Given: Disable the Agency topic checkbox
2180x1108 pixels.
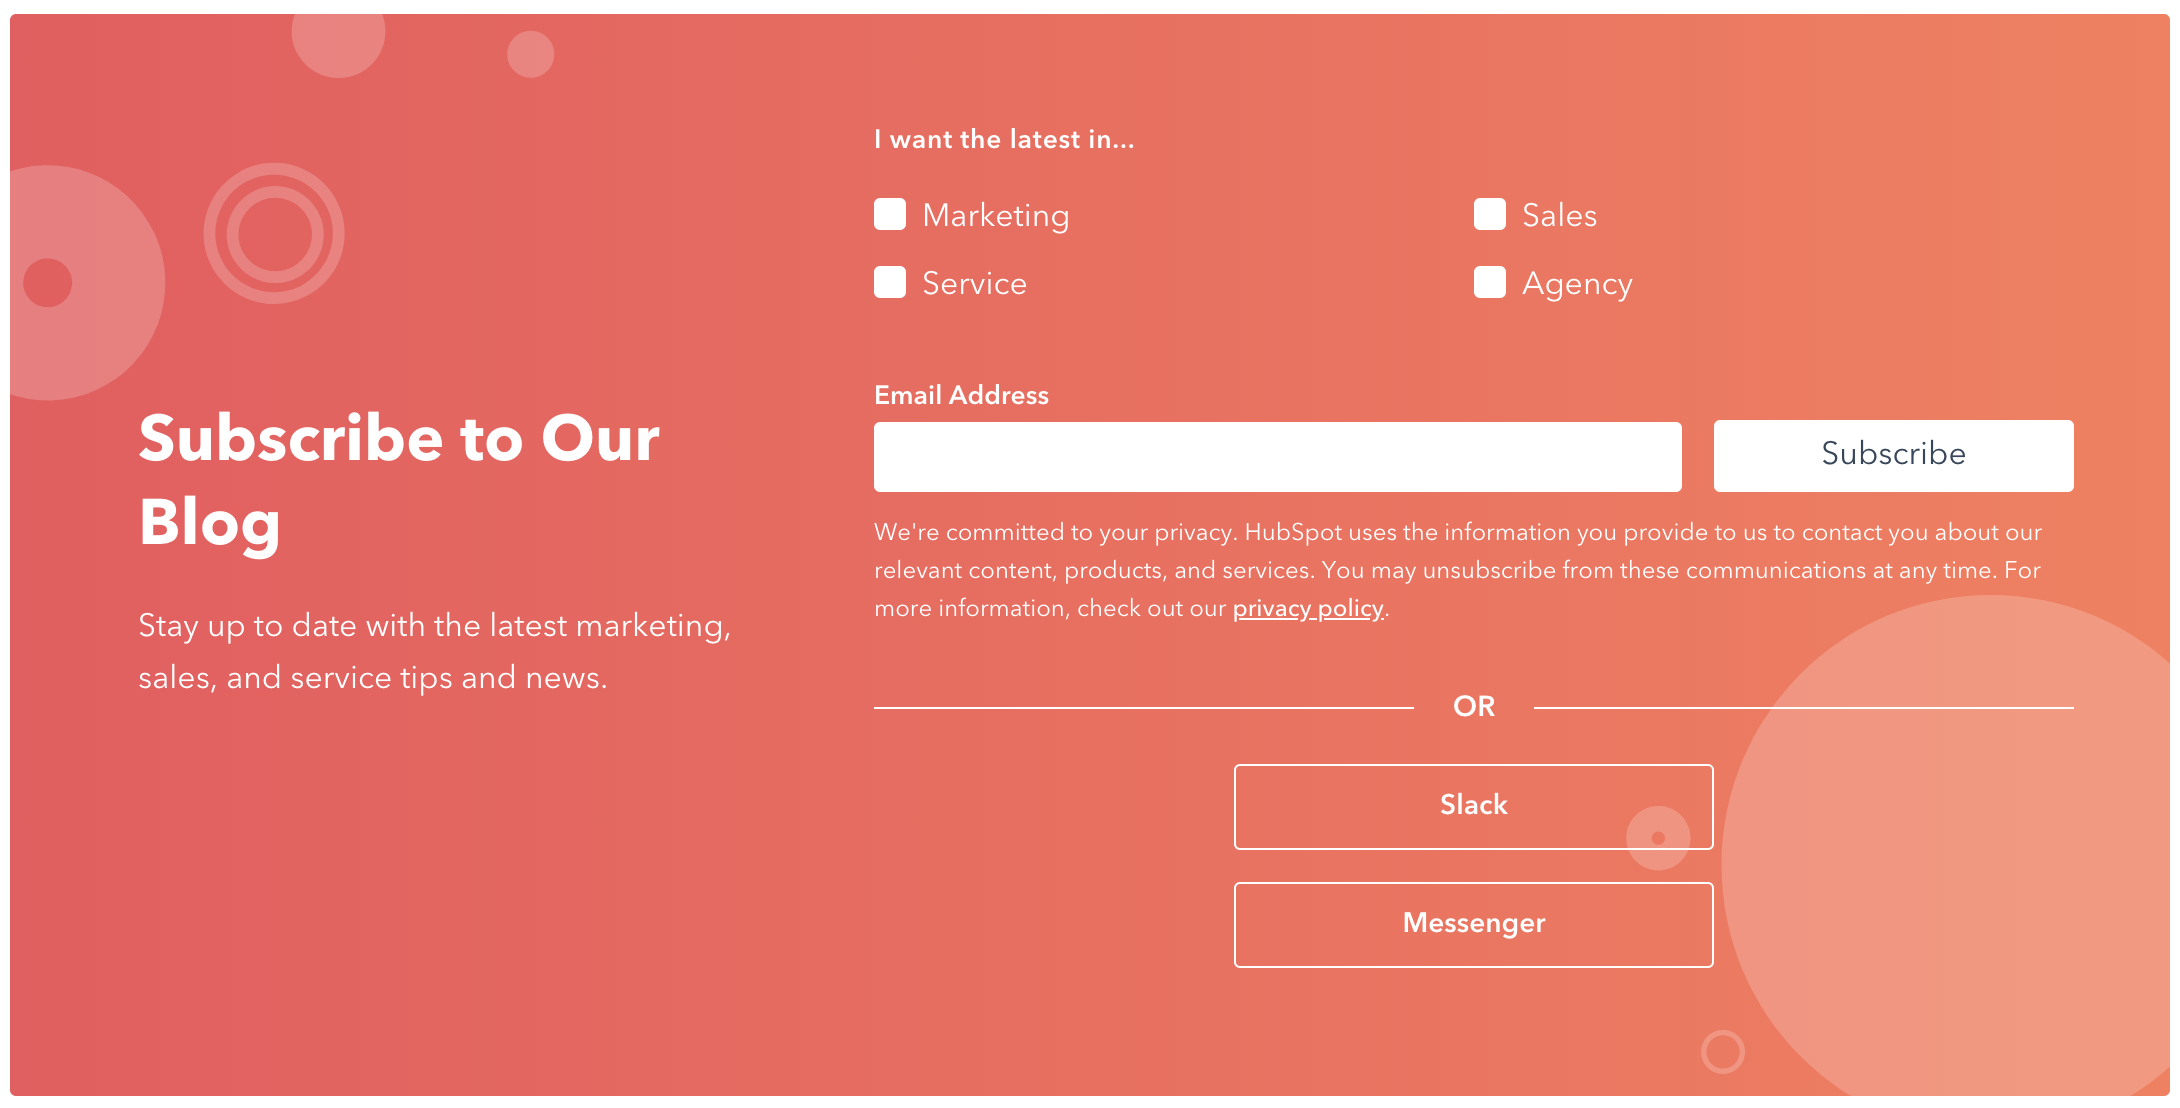Looking at the screenshot, I should (x=1490, y=283).
